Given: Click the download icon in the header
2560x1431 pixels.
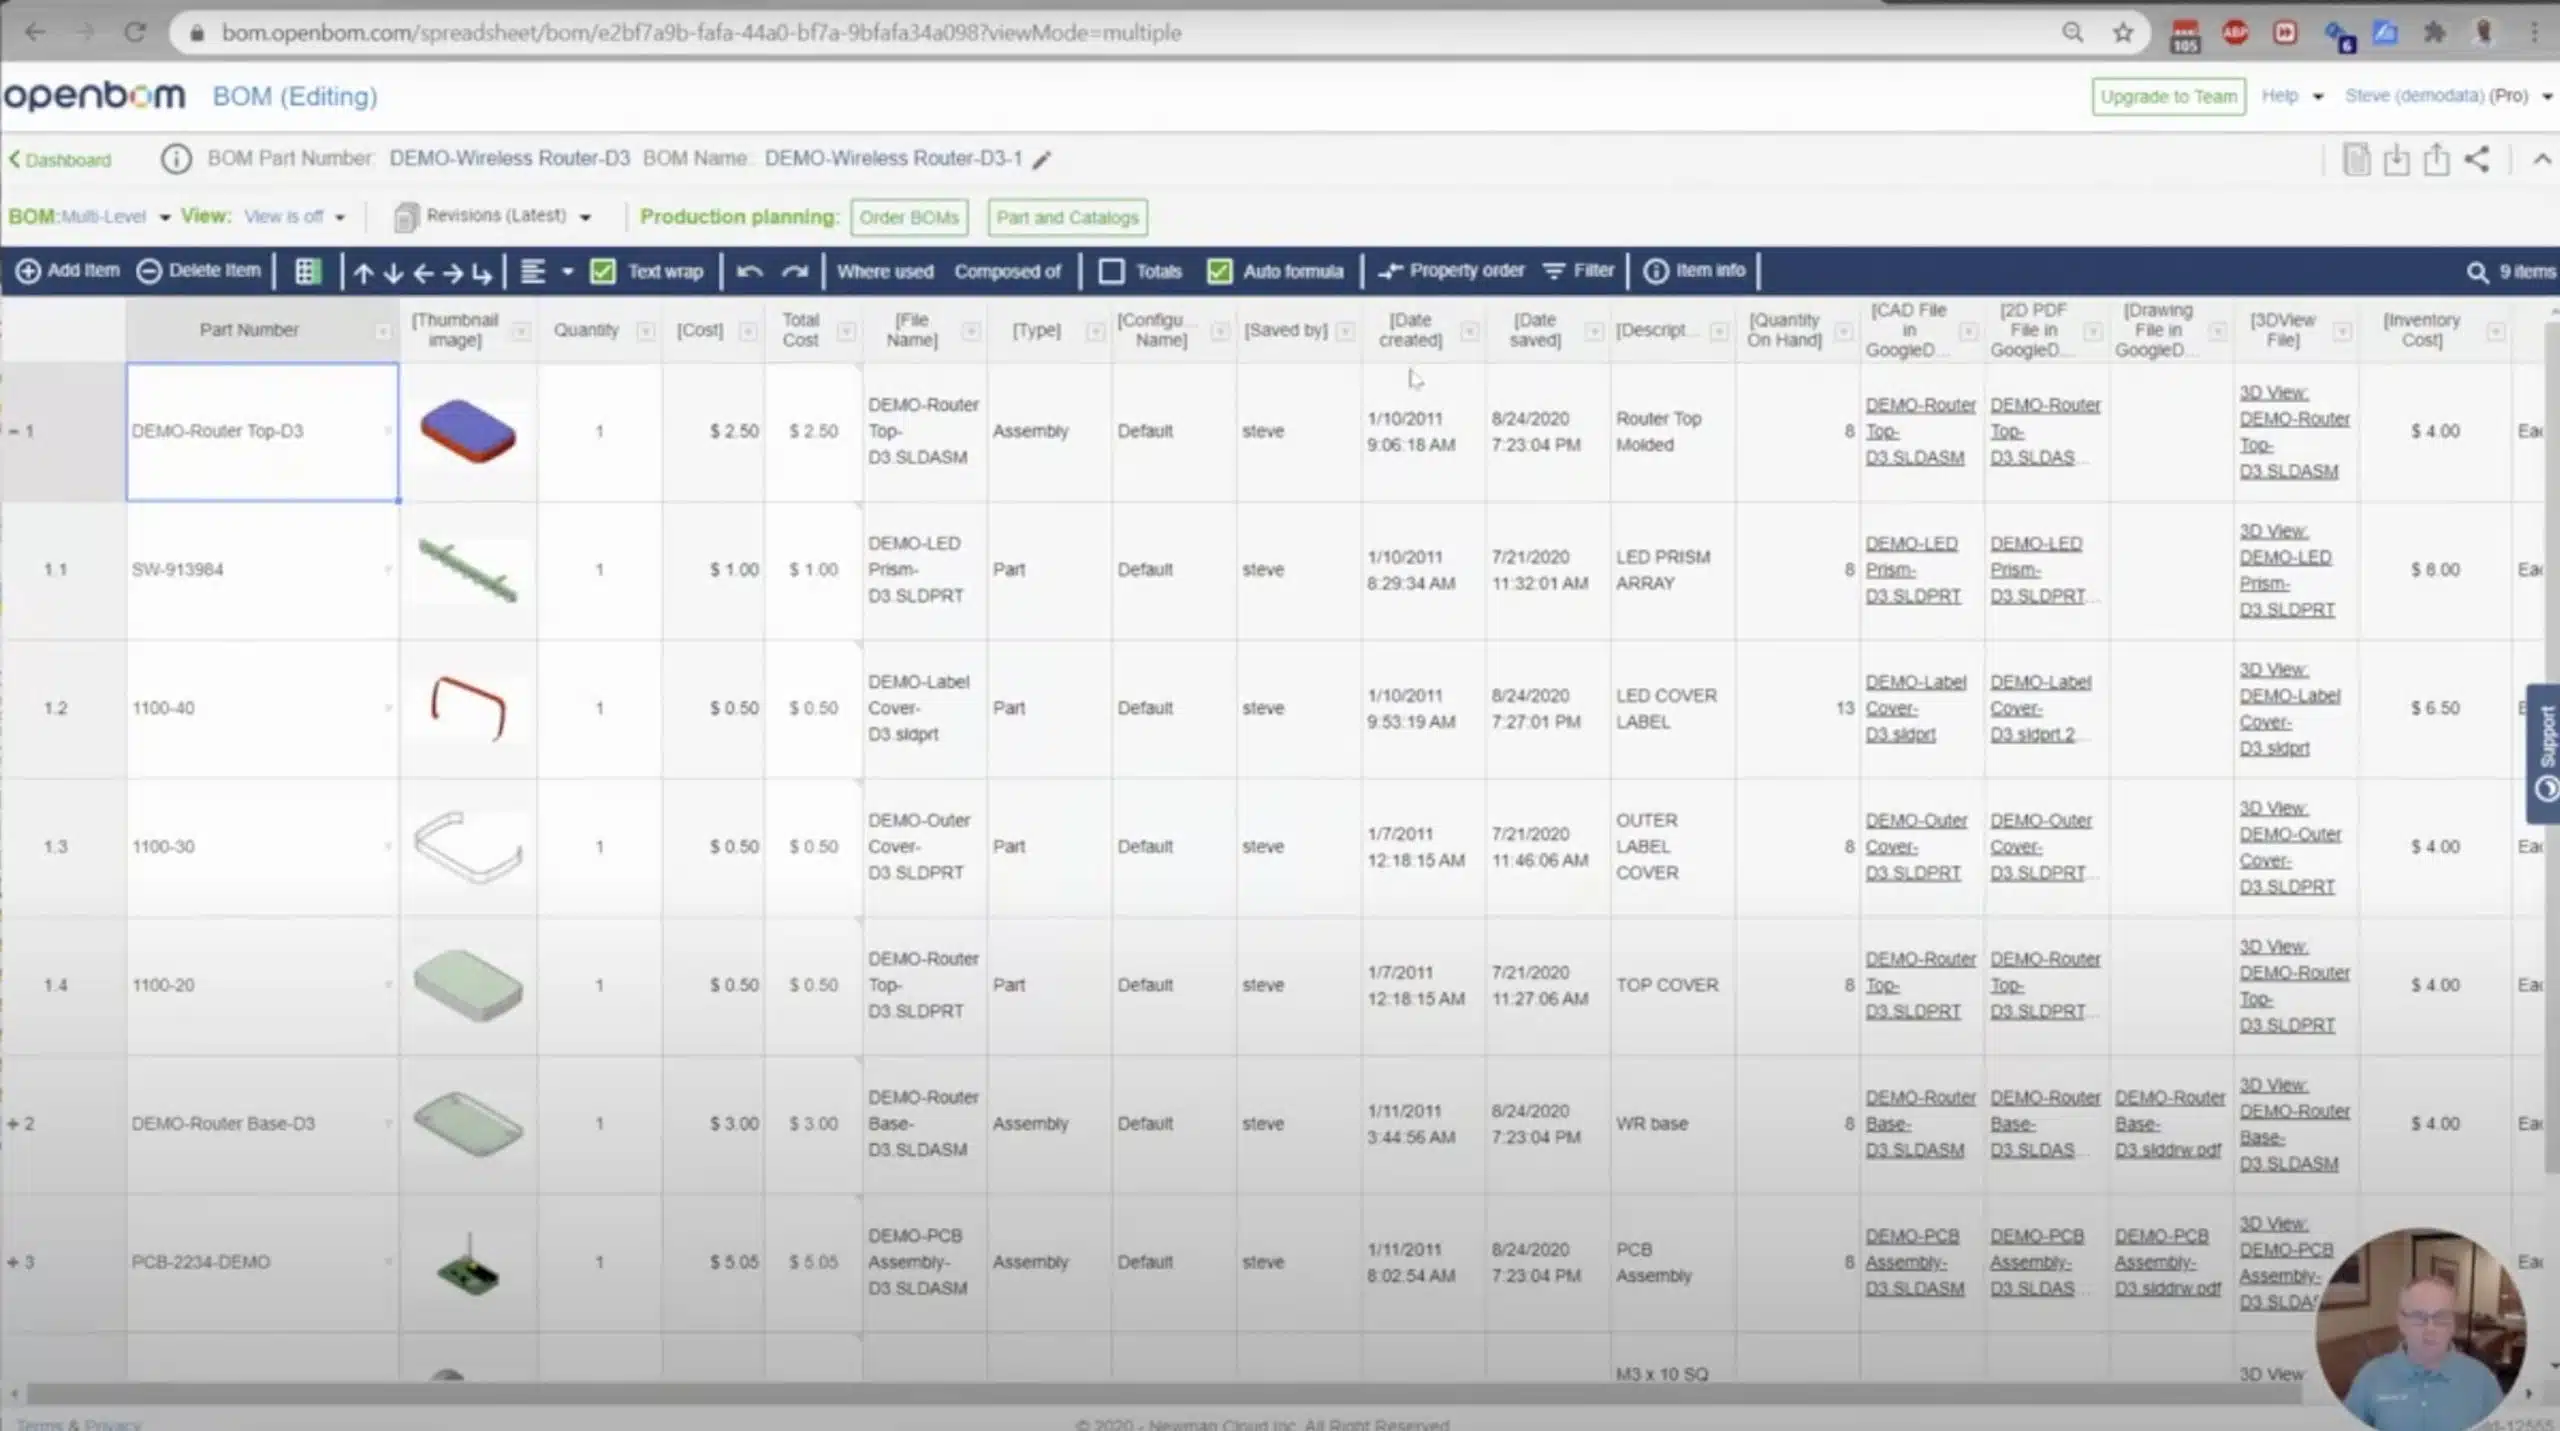Looking at the screenshot, I should click(2396, 159).
